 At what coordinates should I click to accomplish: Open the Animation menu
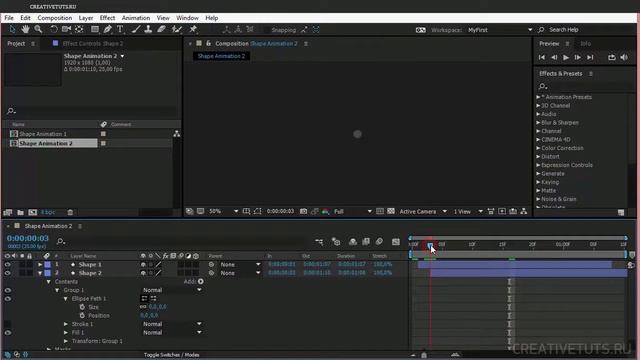point(136,18)
